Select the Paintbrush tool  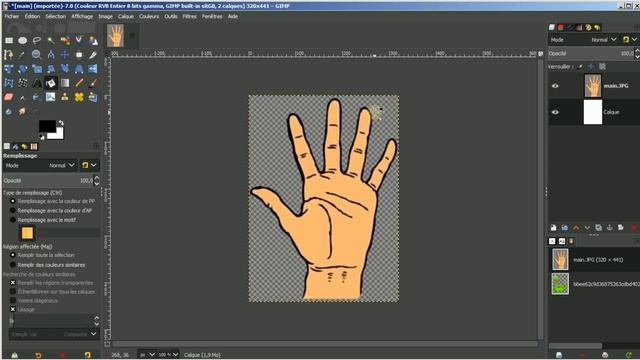coord(93,83)
